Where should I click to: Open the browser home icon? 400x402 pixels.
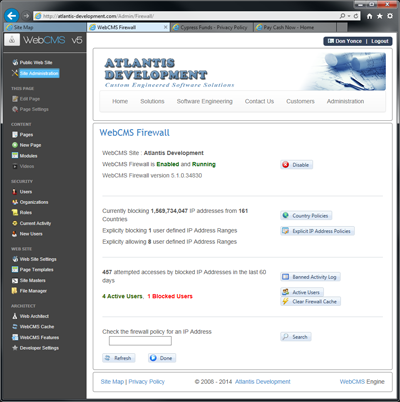pyautogui.click(x=369, y=16)
